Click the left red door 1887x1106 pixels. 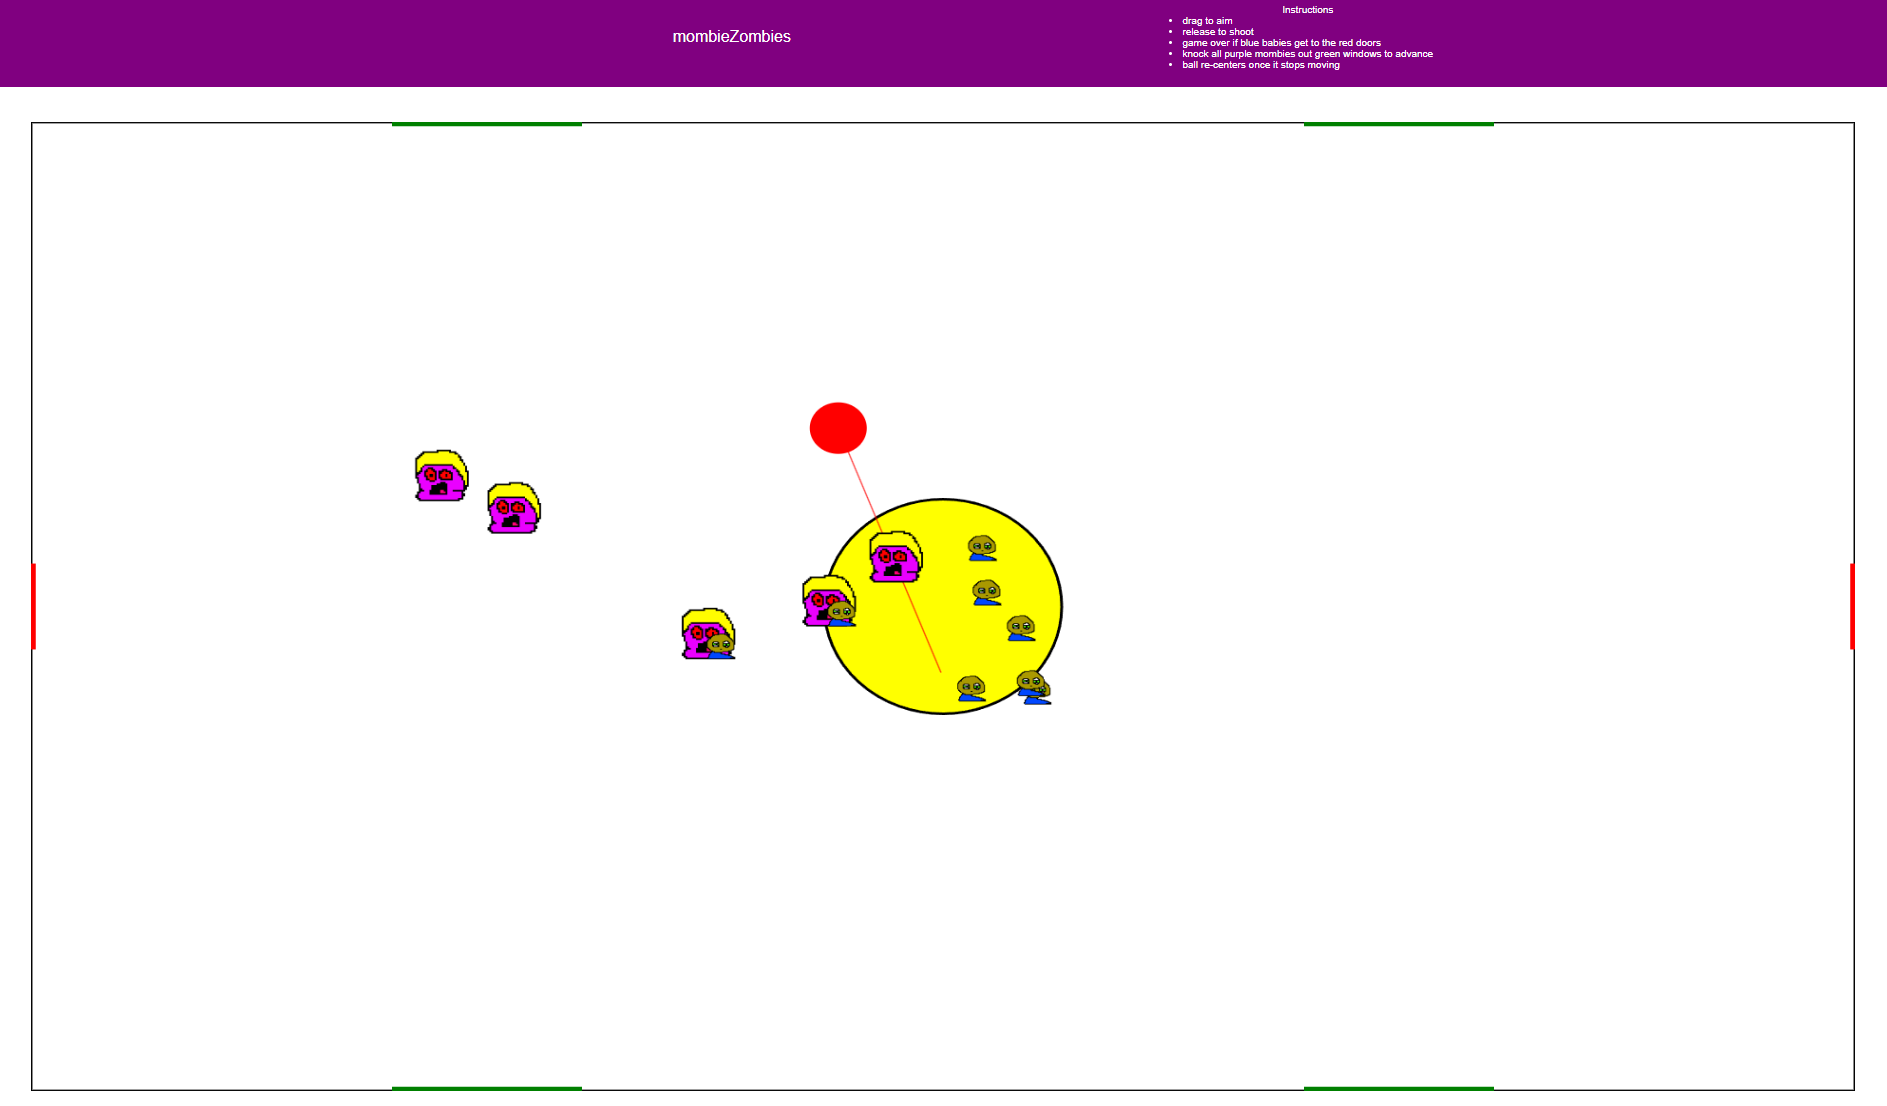(x=34, y=606)
